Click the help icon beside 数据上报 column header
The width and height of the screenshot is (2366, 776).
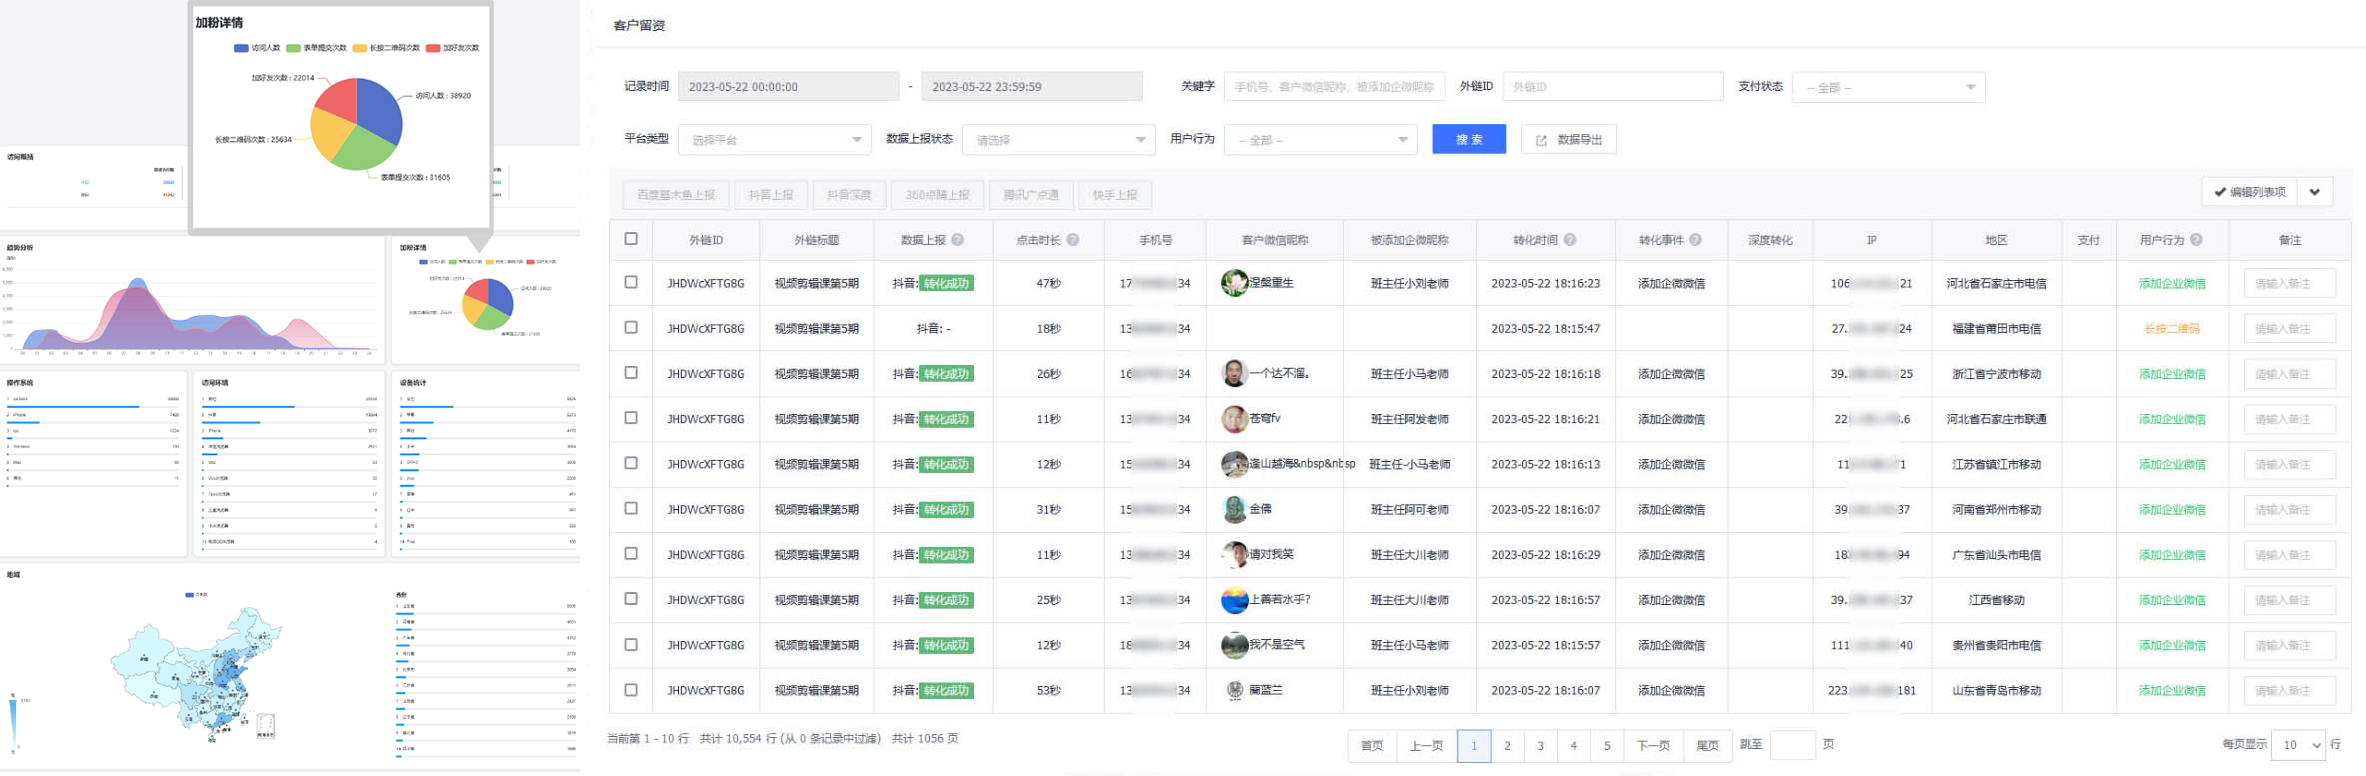[x=957, y=240]
